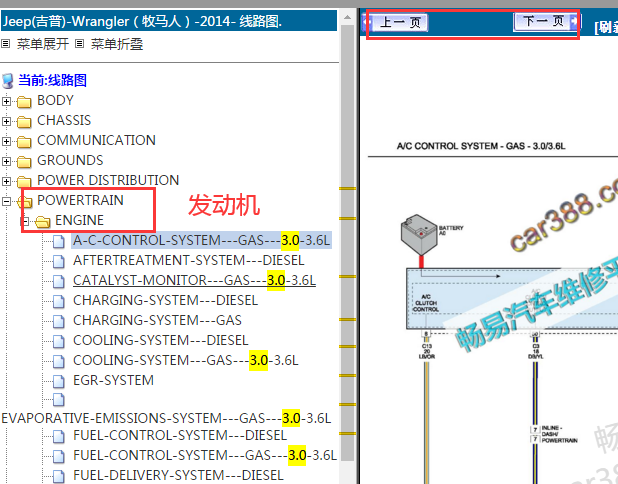Click page icon of EGR-SYSTEM entry
Image resolution: width=618 pixels, height=484 pixels.
click(58, 381)
